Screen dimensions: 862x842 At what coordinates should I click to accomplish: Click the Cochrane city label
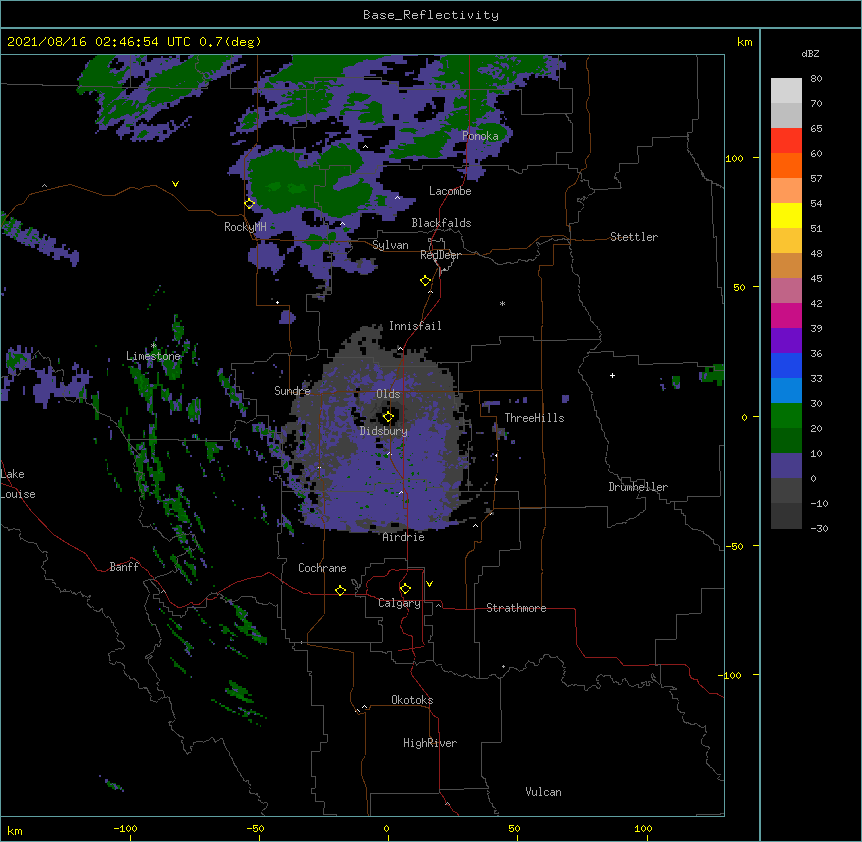pyautogui.click(x=322, y=568)
